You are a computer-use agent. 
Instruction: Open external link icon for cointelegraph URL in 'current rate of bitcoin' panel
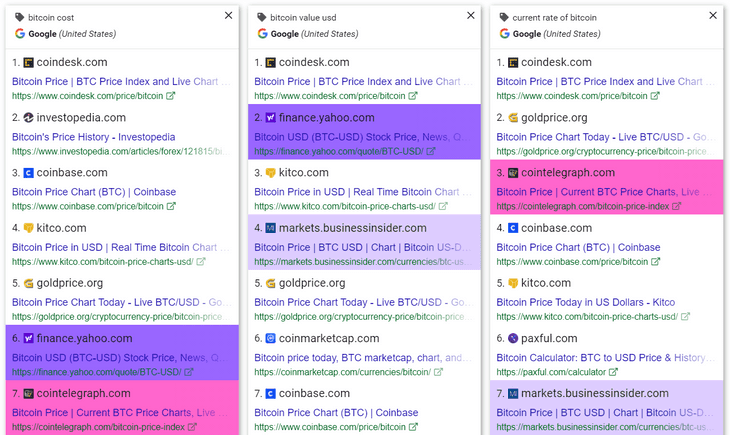676,206
